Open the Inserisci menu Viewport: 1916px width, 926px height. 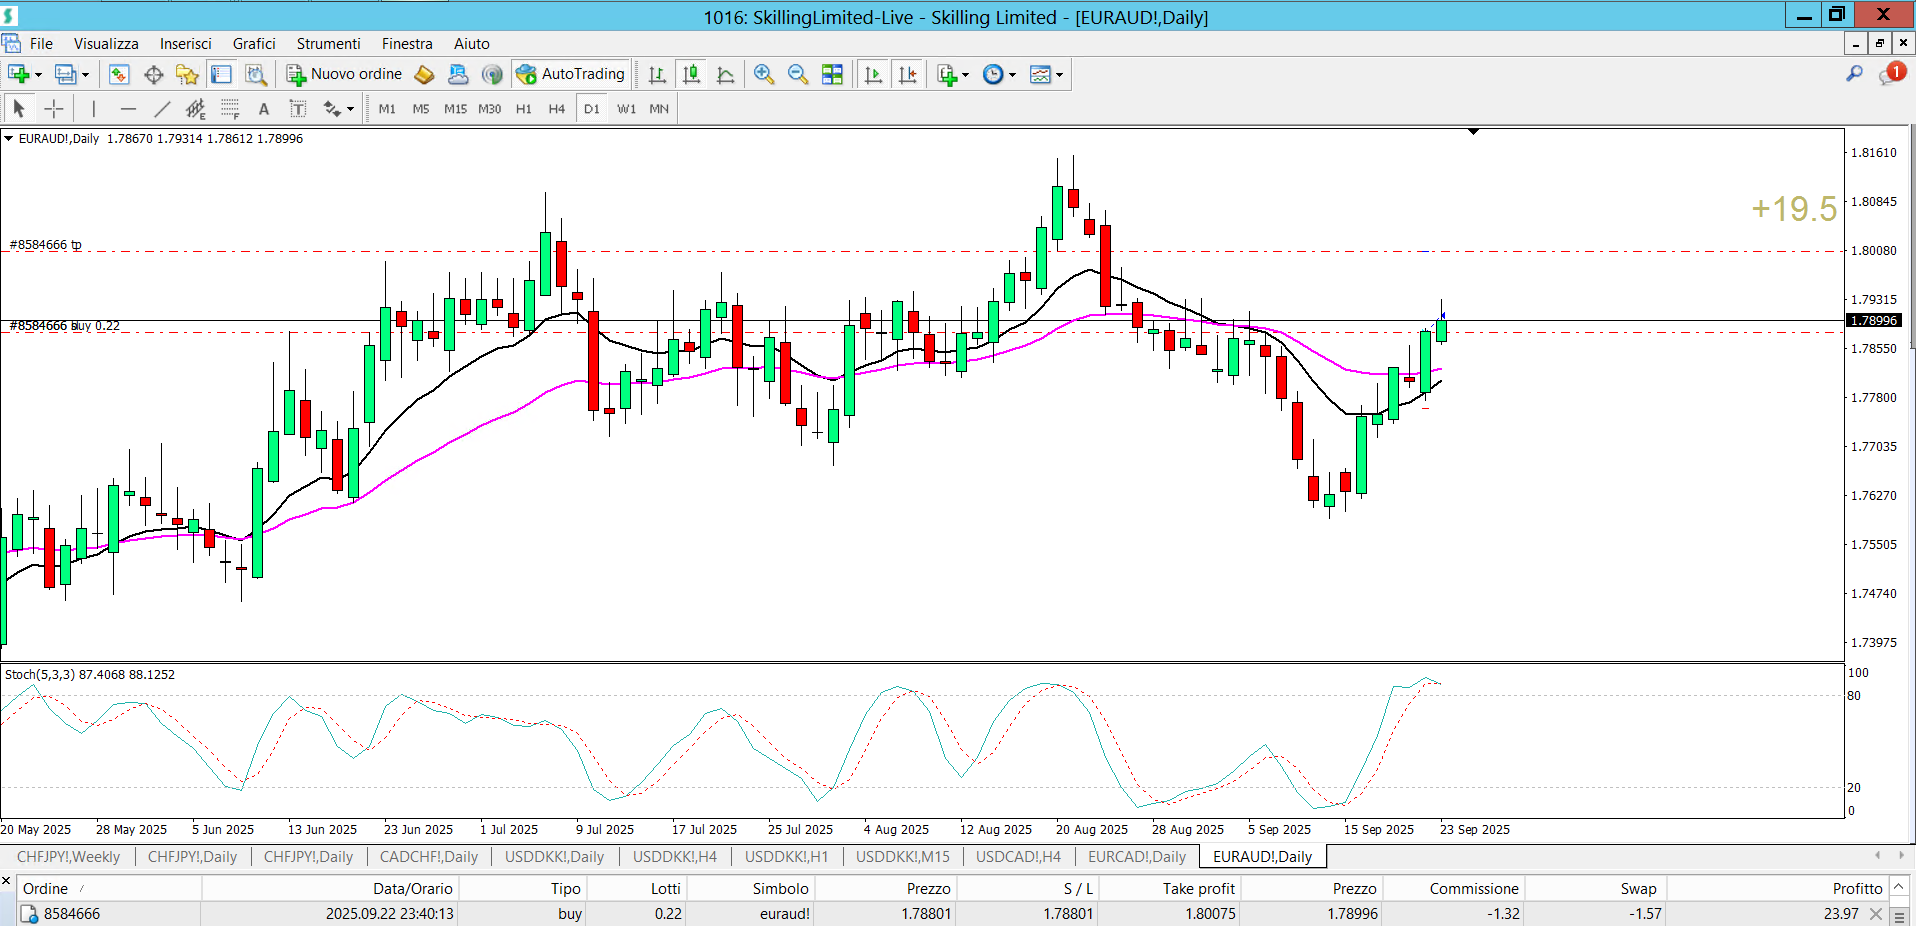click(x=186, y=44)
